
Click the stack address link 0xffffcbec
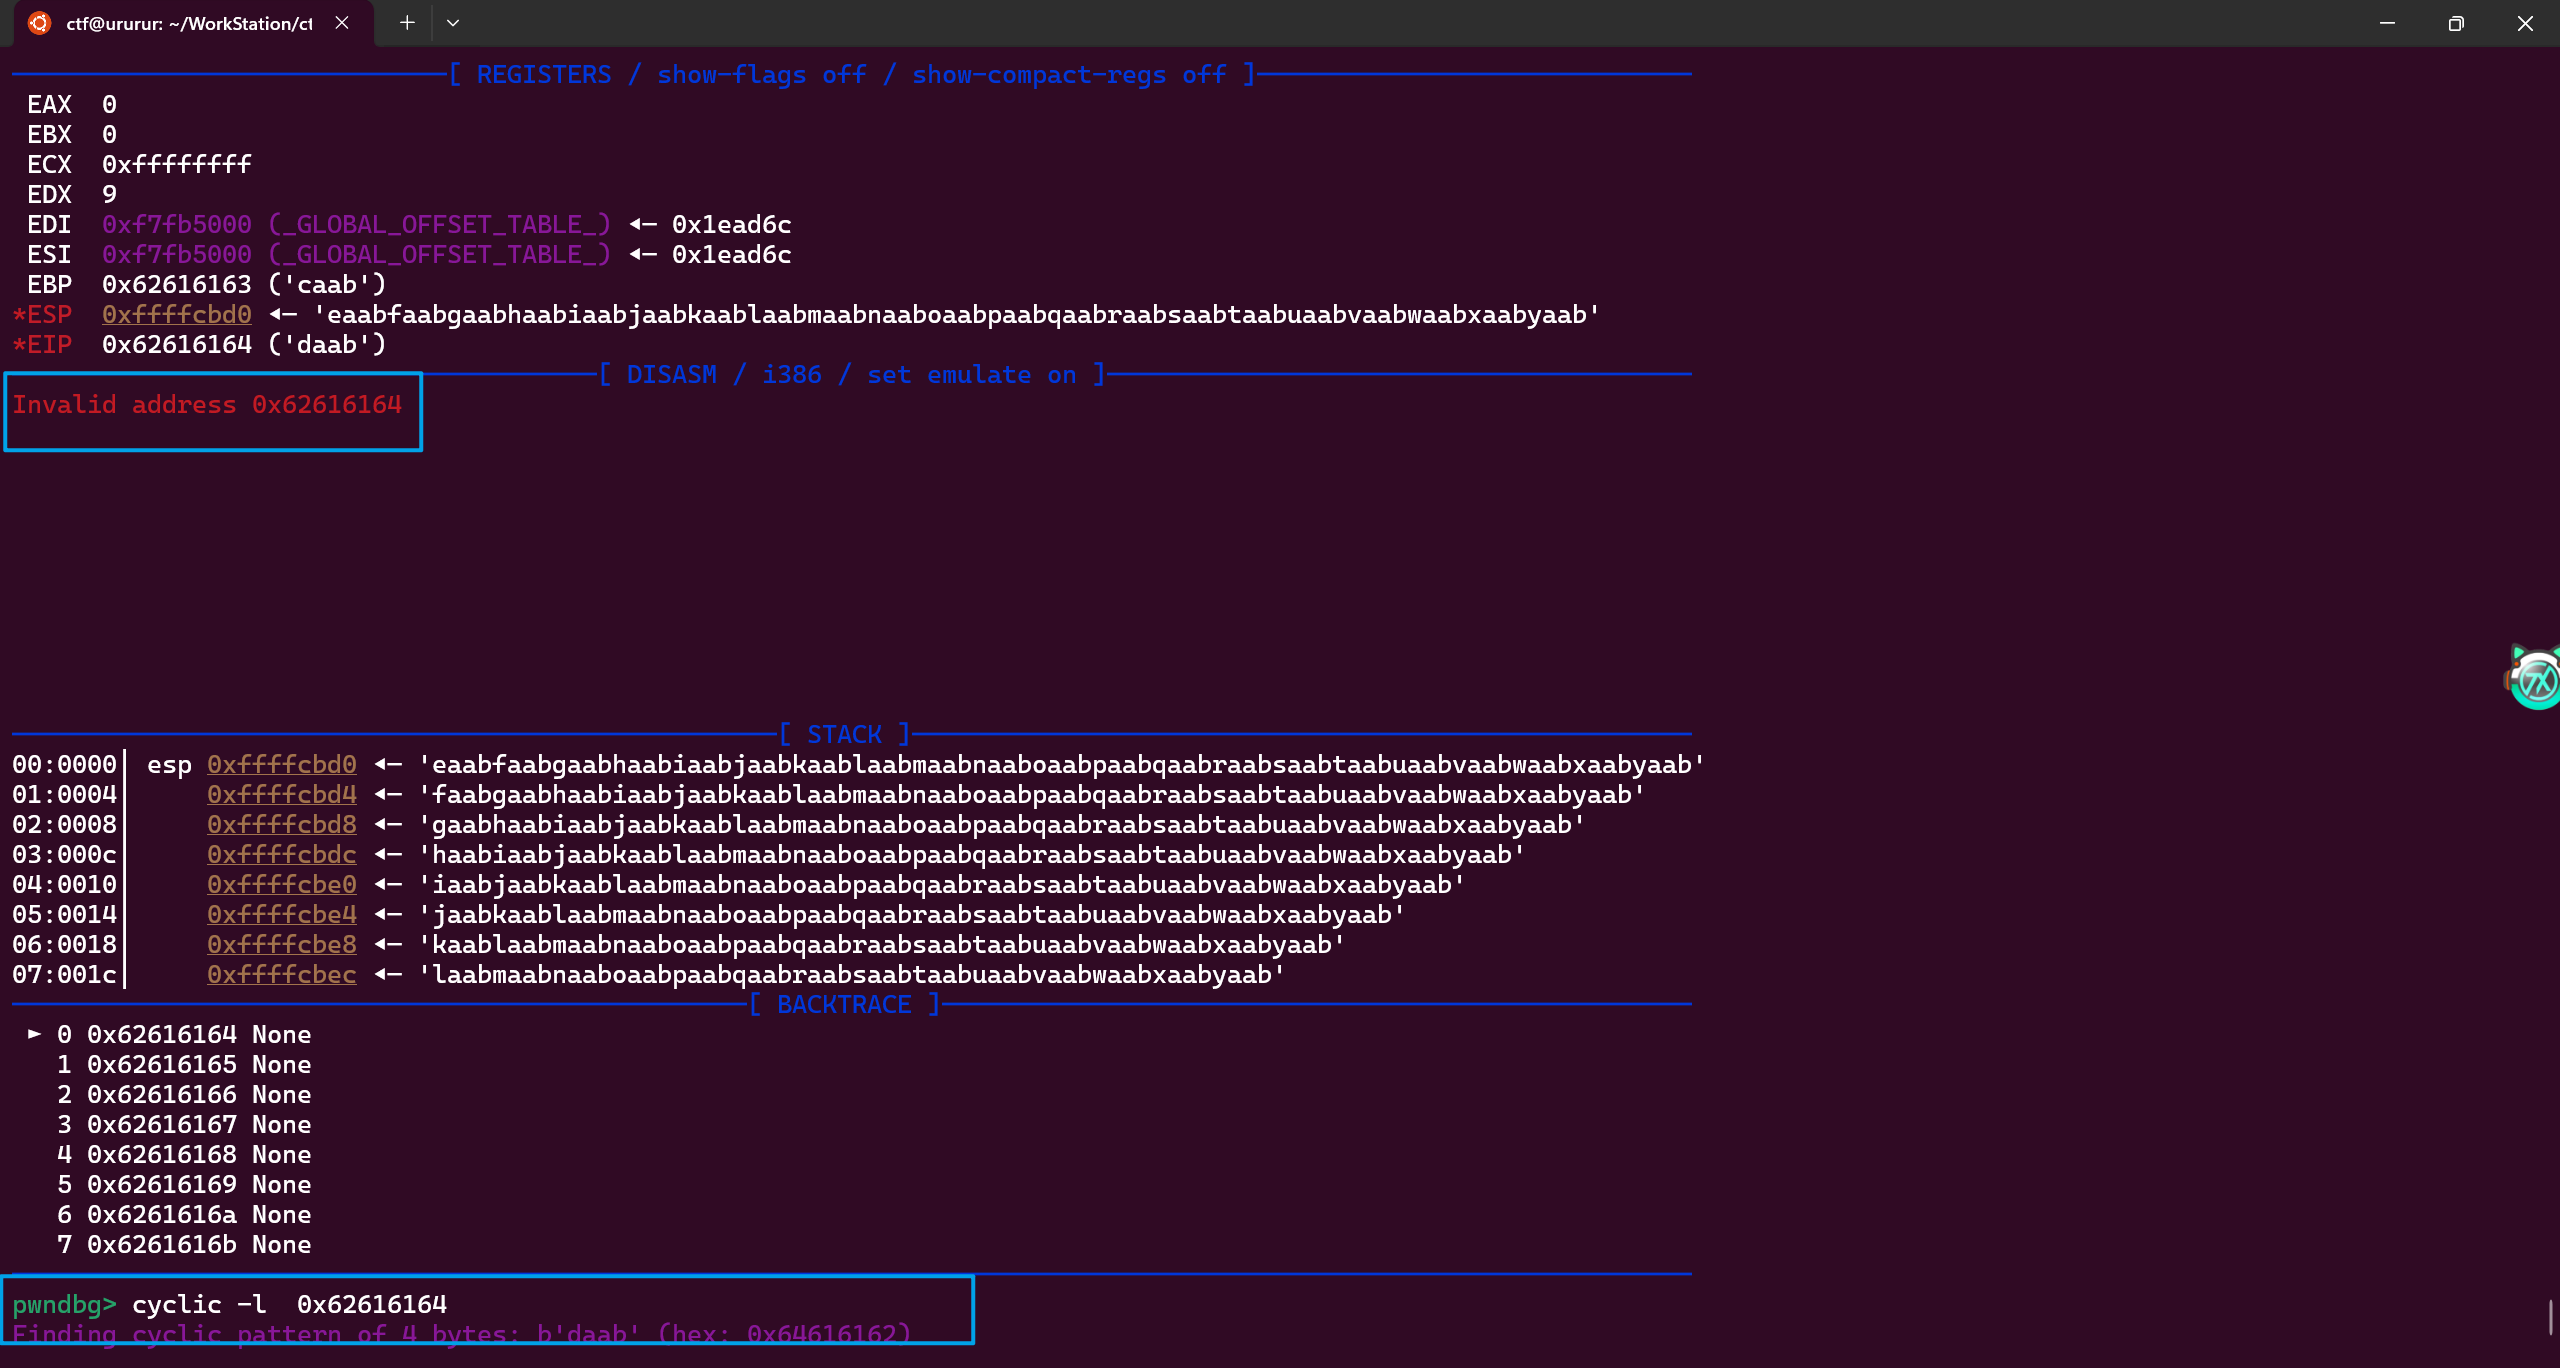(x=281, y=974)
